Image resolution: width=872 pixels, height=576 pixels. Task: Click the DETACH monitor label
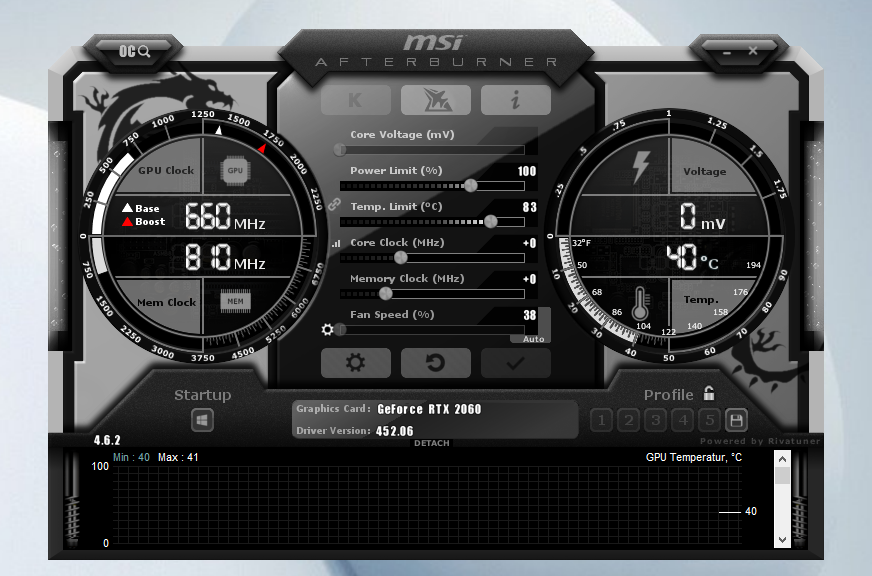tap(432, 443)
